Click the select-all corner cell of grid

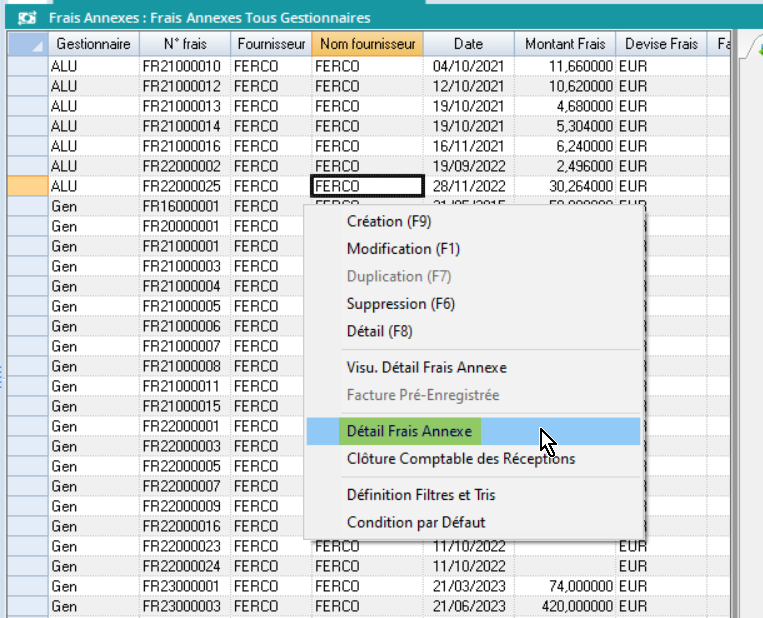coord(27,44)
